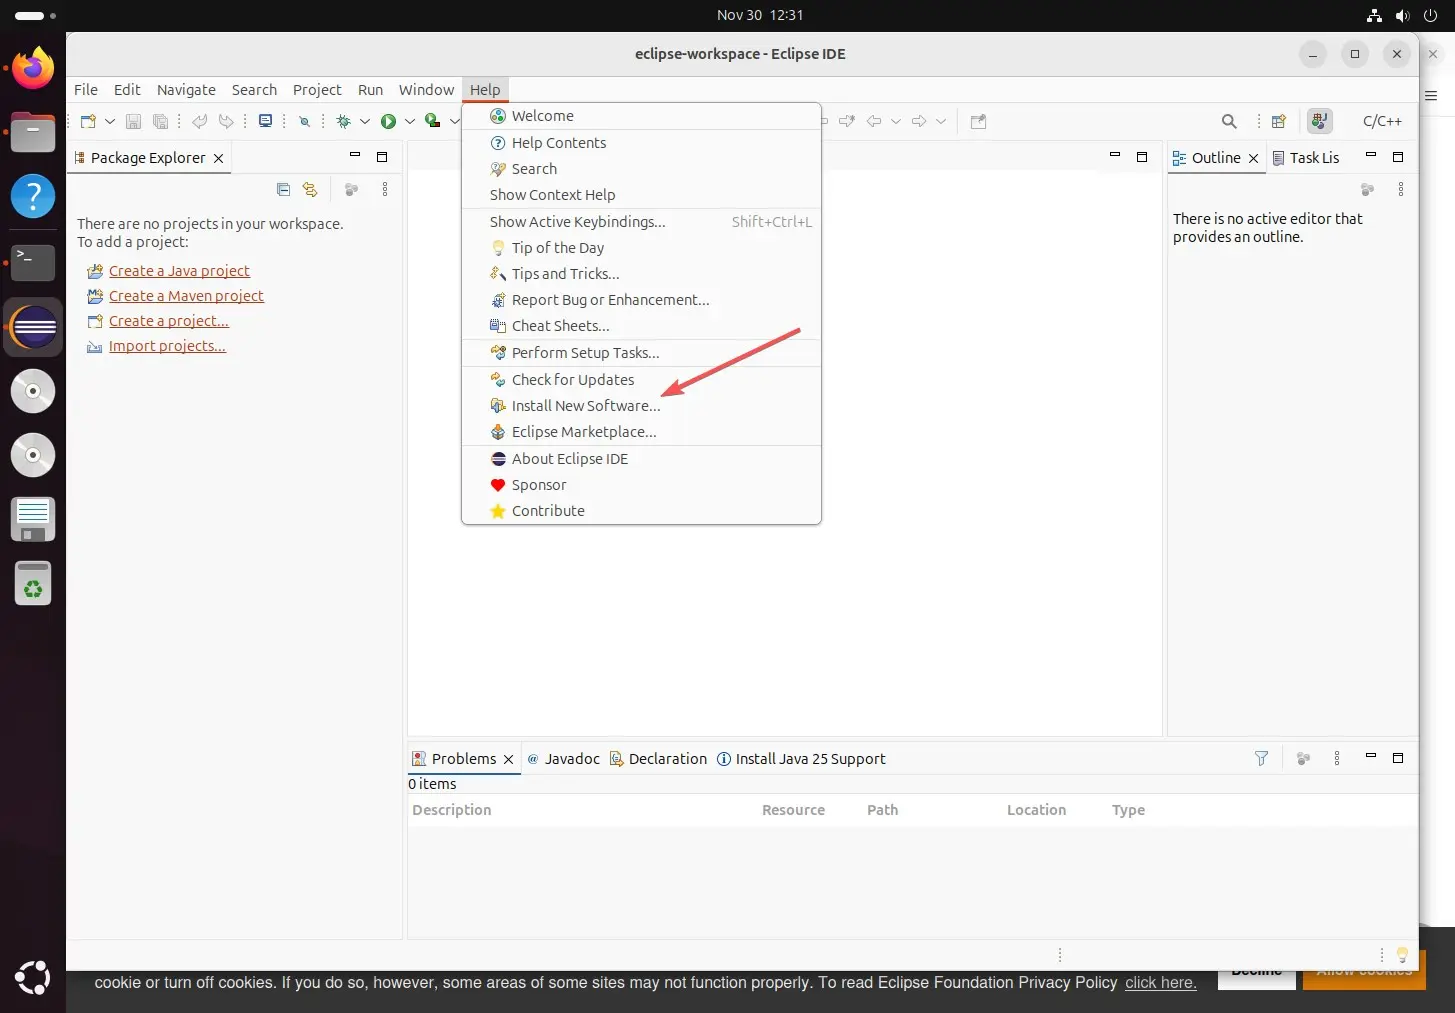Image resolution: width=1455 pixels, height=1013 pixels.
Task: Open the Debug dropdown arrow
Action: (x=365, y=121)
